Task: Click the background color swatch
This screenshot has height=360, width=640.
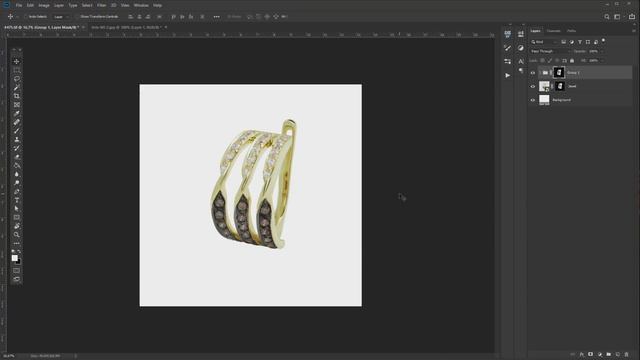Action: click(x=19, y=262)
